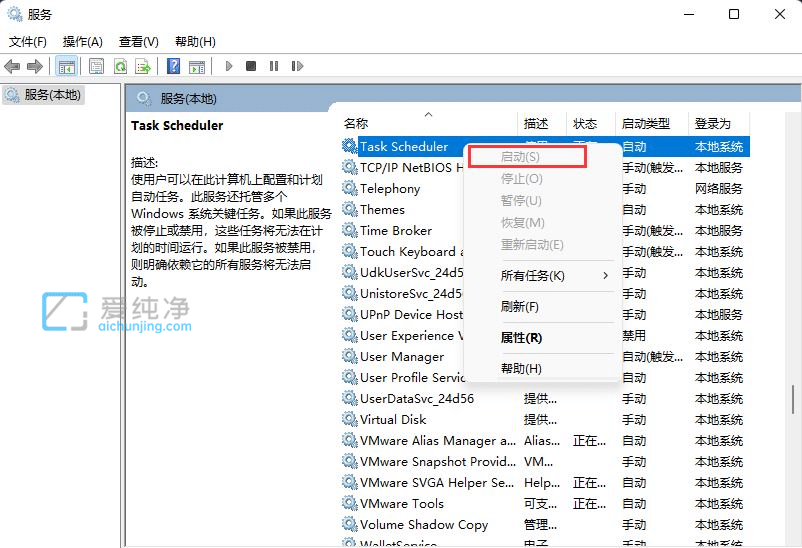Click the Refresh toolbar icon
This screenshot has height=548, width=802.
point(120,66)
